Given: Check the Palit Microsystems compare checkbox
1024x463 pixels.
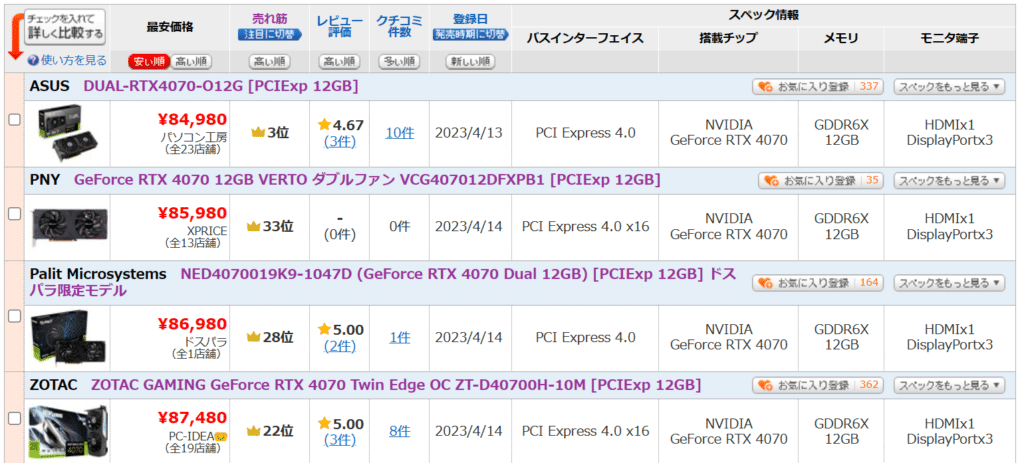Looking at the screenshot, I should pyautogui.click(x=14, y=316).
